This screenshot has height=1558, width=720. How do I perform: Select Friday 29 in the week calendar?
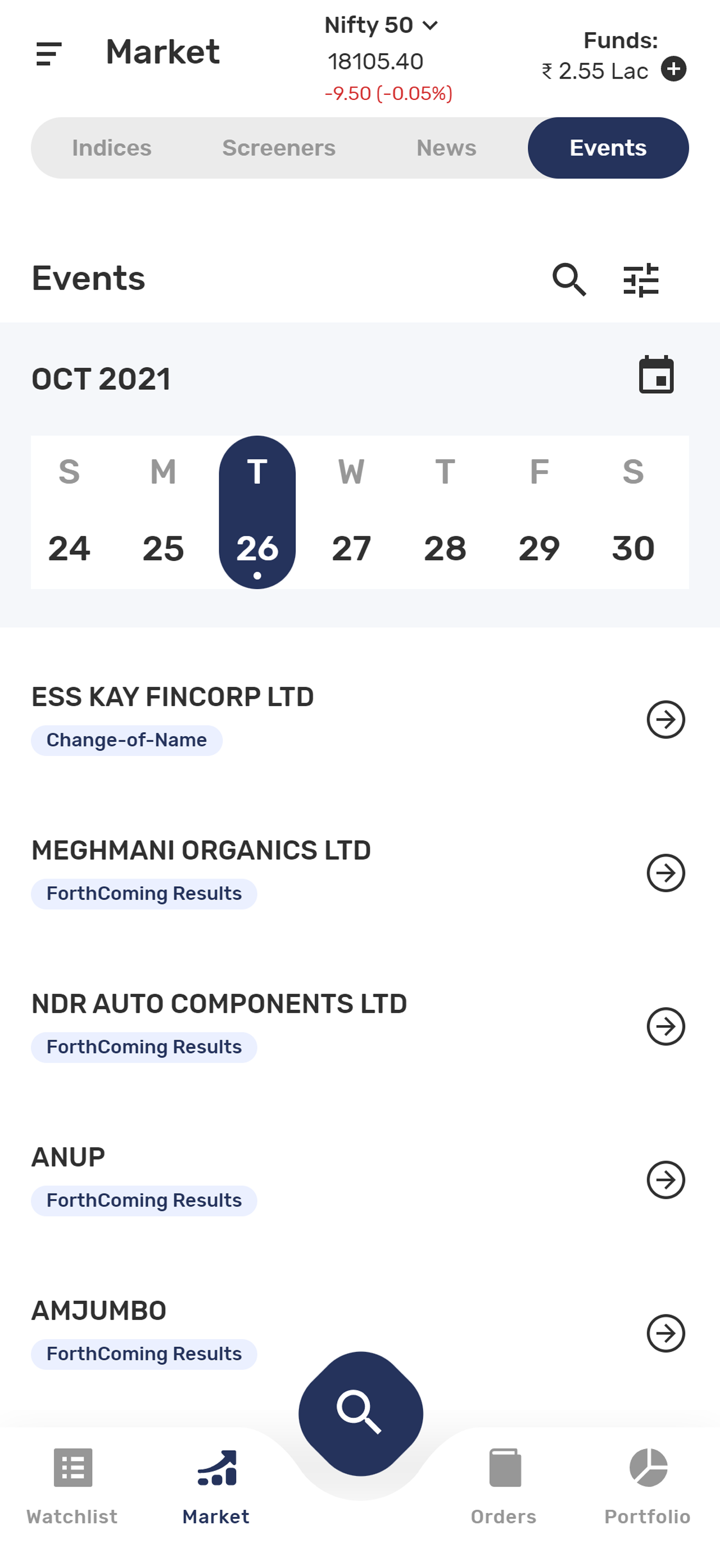[x=539, y=547]
